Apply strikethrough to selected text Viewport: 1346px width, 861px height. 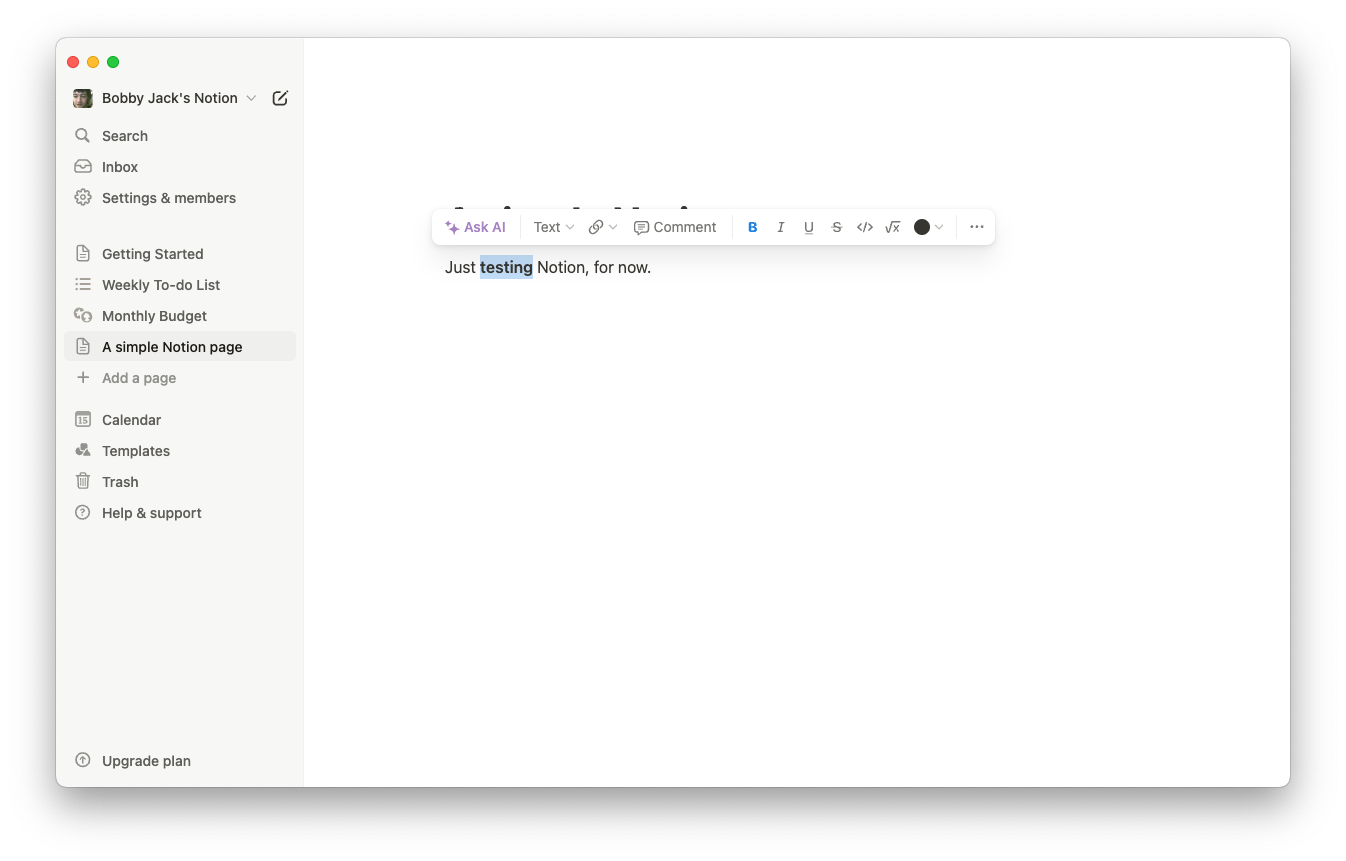pyautogui.click(x=837, y=227)
